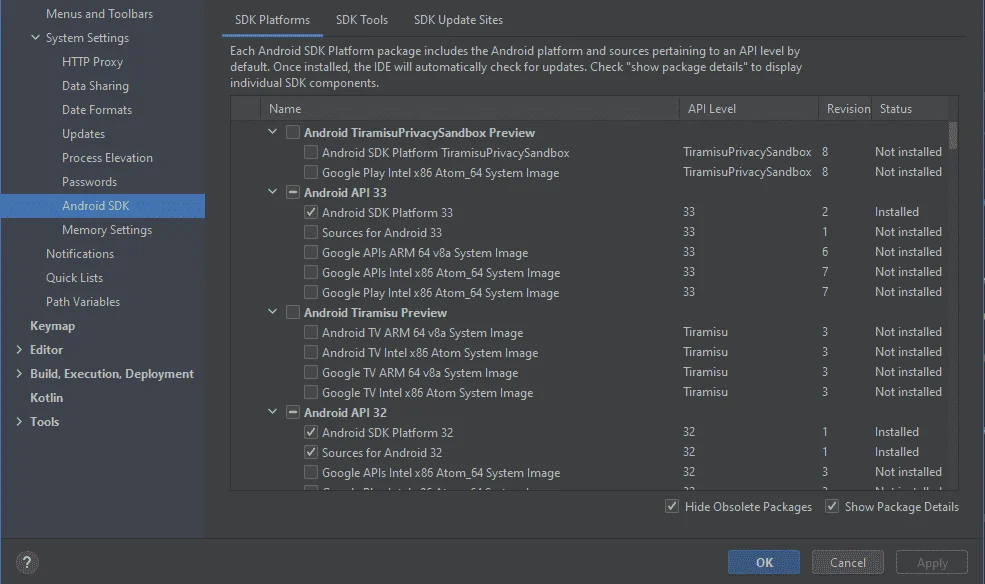This screenshot has height=584, width=985.
Task: Uncheck Sources for Android 32
Action: [x=310, y=452]
